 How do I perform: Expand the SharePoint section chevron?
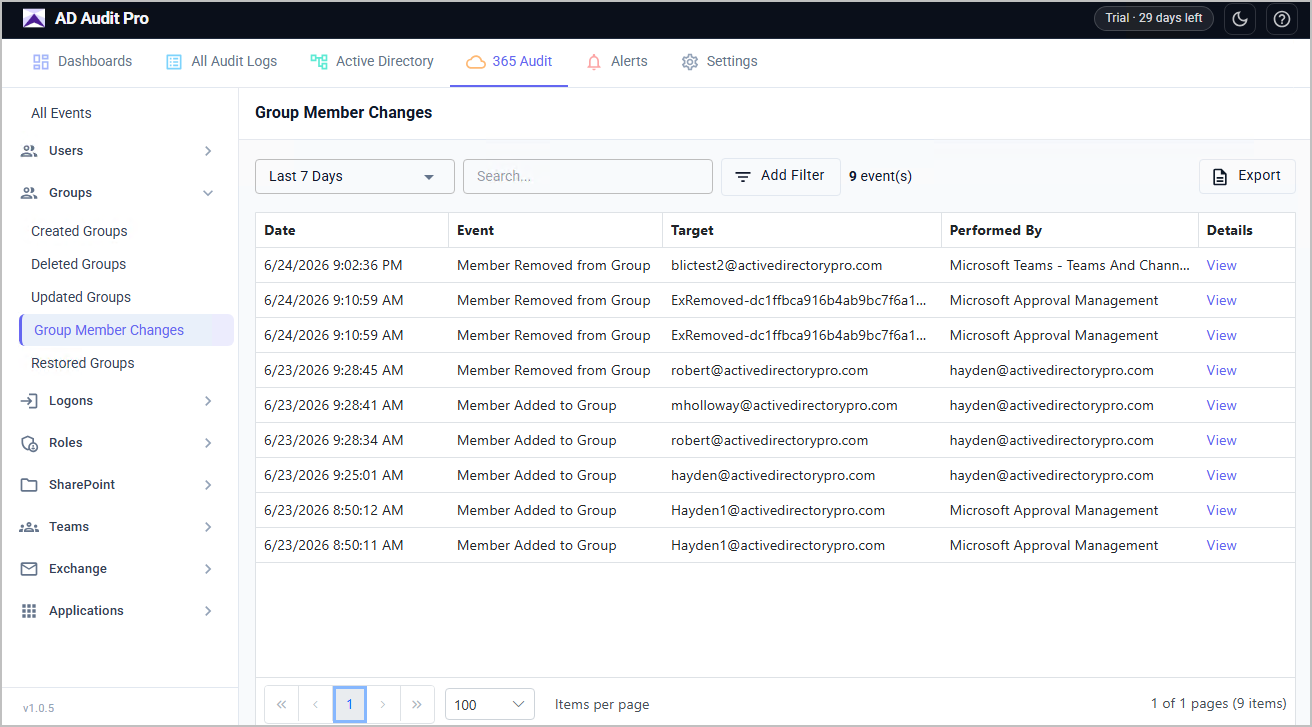pos(208,485)
